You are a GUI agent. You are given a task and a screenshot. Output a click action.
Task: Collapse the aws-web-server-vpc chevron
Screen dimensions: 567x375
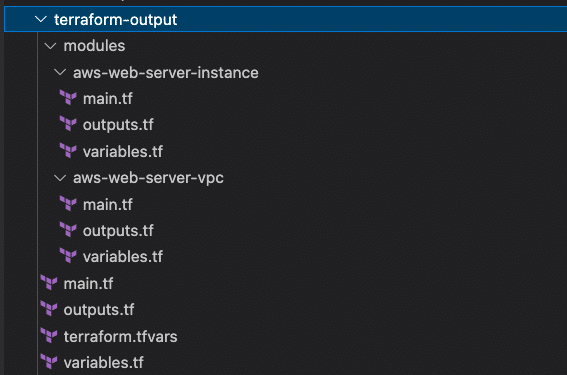point(60,178)
